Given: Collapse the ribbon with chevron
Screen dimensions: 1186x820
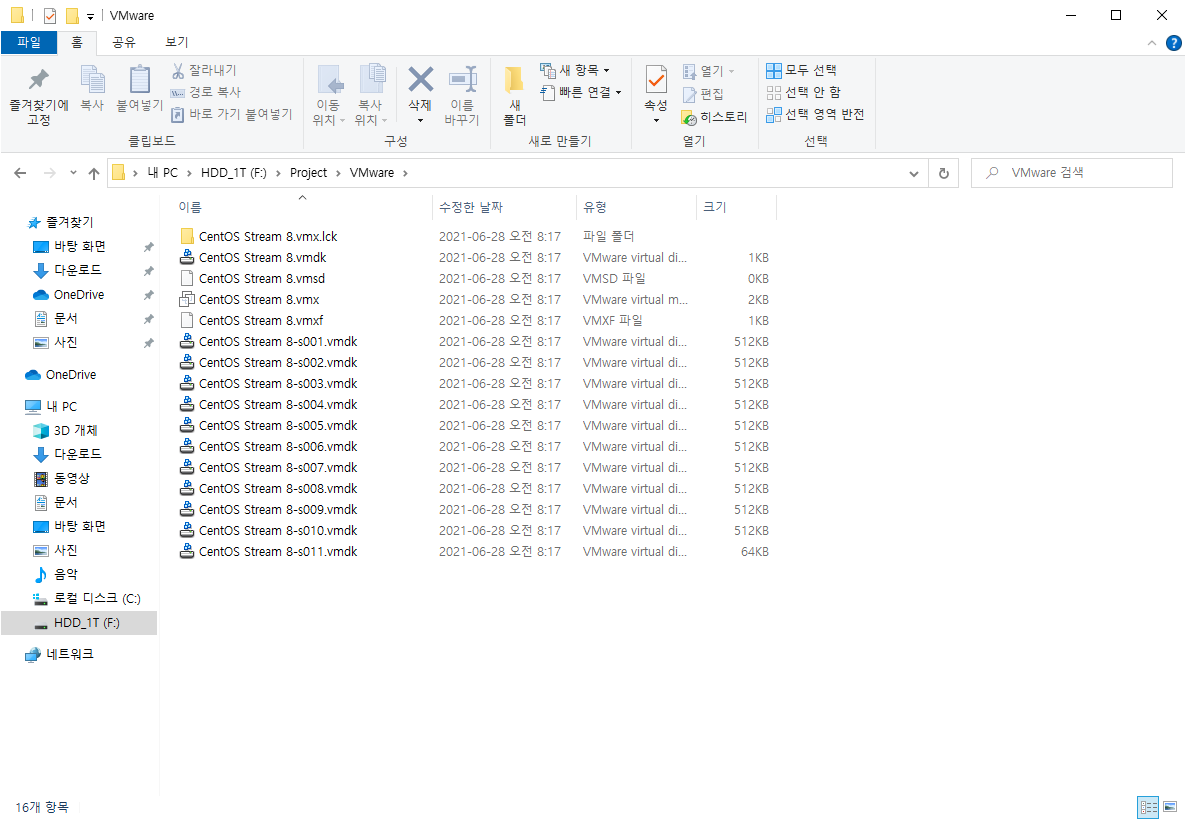Looking at the screenshot, I should coord(1151,43).
